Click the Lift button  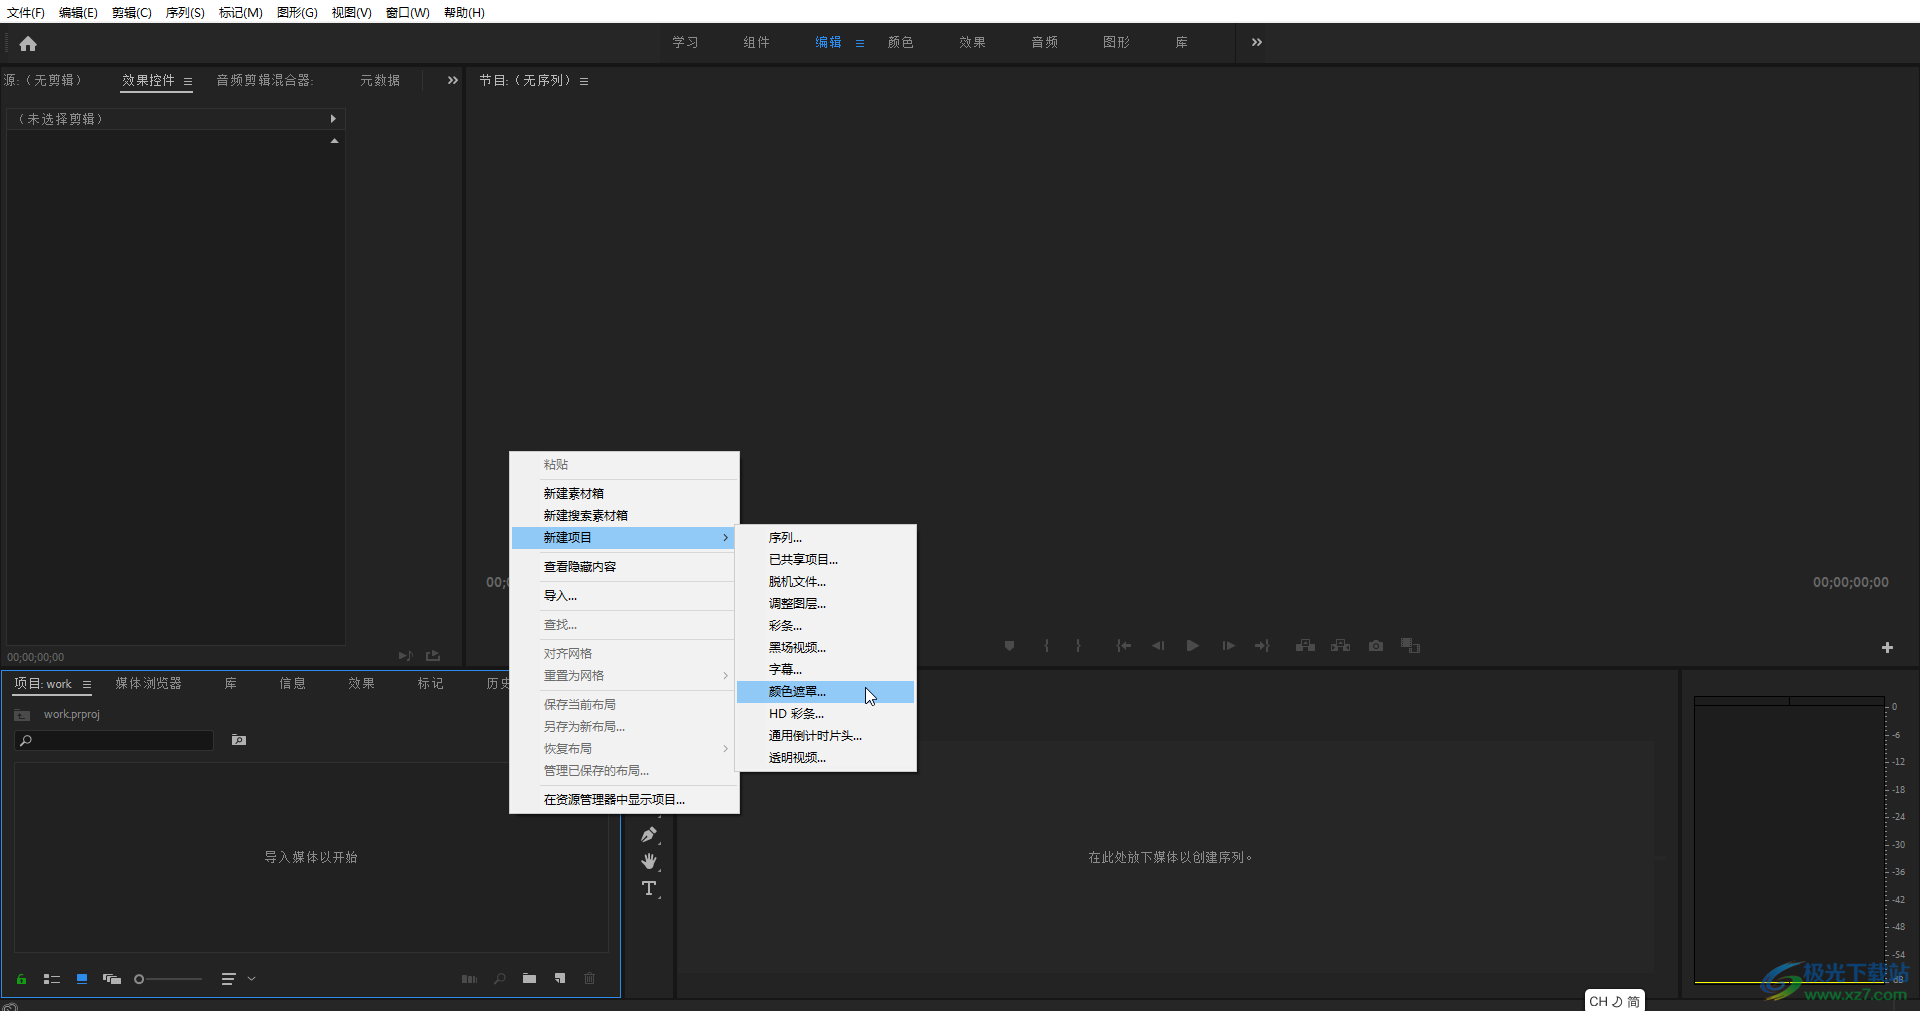1305,646
